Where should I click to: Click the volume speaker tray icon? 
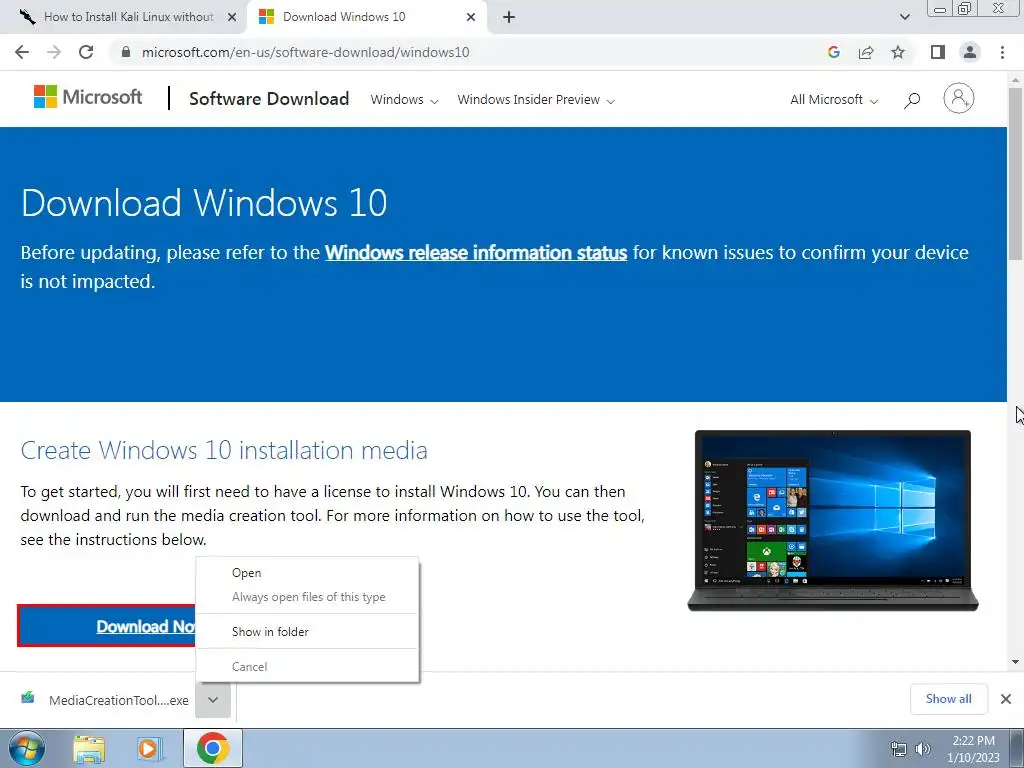point(923,749)
